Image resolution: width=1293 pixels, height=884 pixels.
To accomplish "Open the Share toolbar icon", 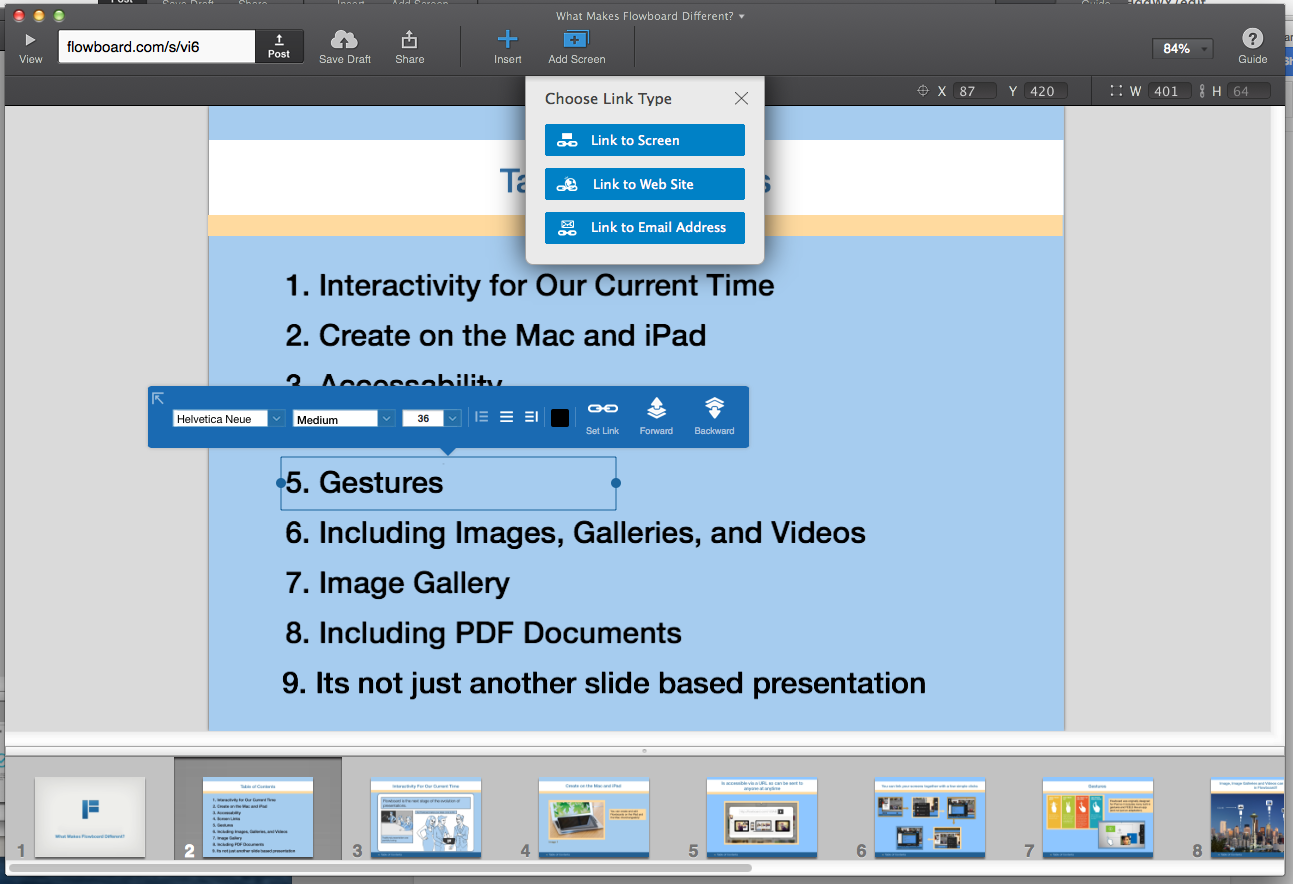I will click(x=409, y=39).
